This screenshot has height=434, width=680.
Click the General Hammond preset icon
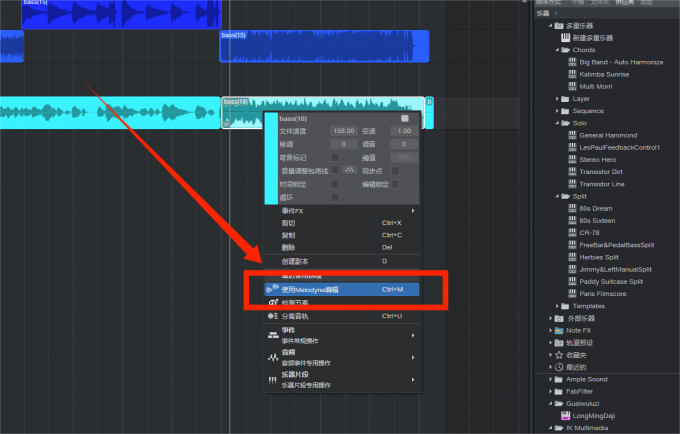point(572,135)
